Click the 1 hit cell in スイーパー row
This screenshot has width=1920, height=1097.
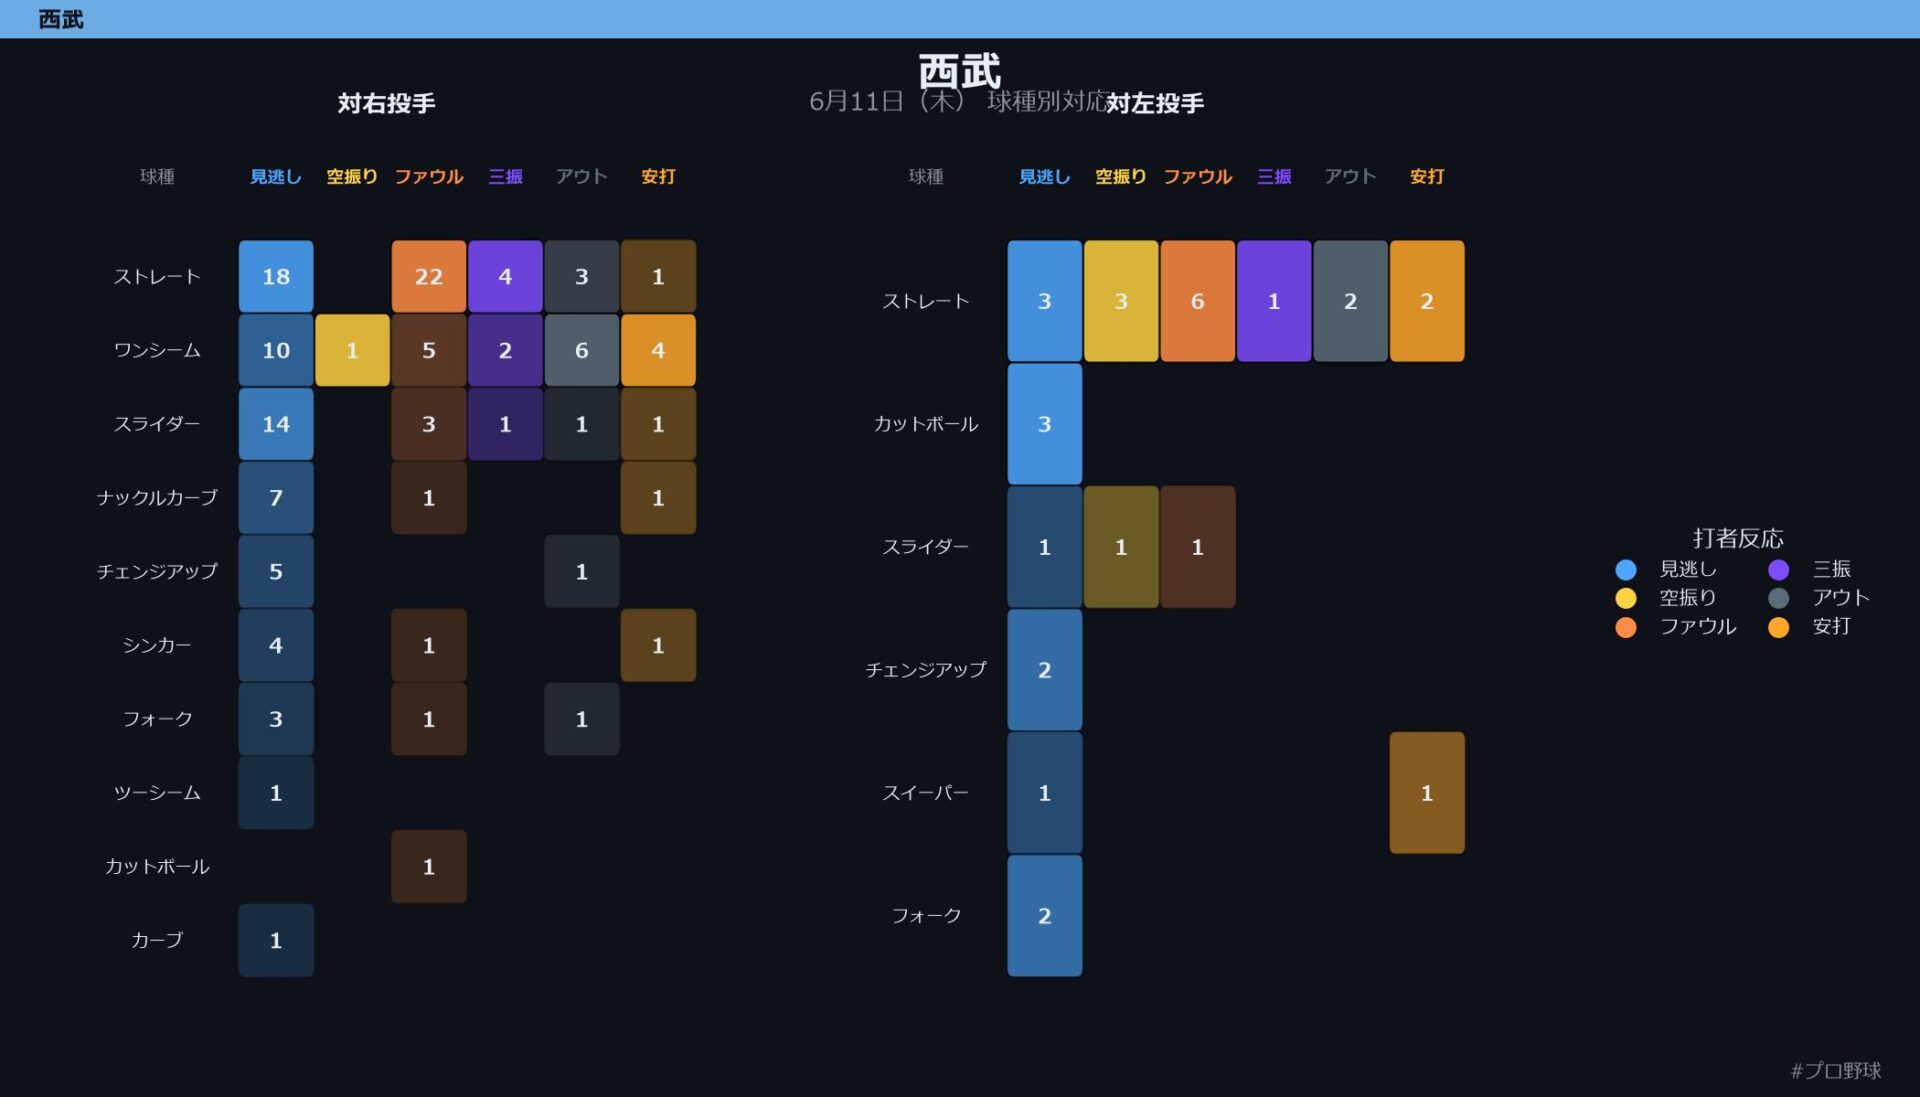click(x=1427, y=793)
